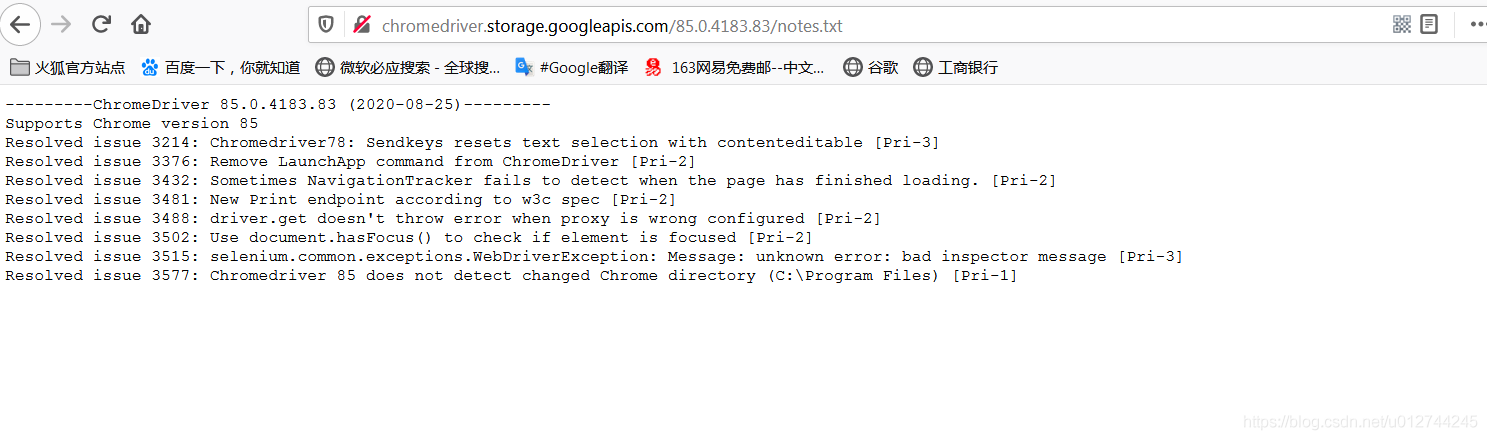This screenshot has height=440, width=1487.
Task: Open the QR code generator icon
Action: 1402,25
